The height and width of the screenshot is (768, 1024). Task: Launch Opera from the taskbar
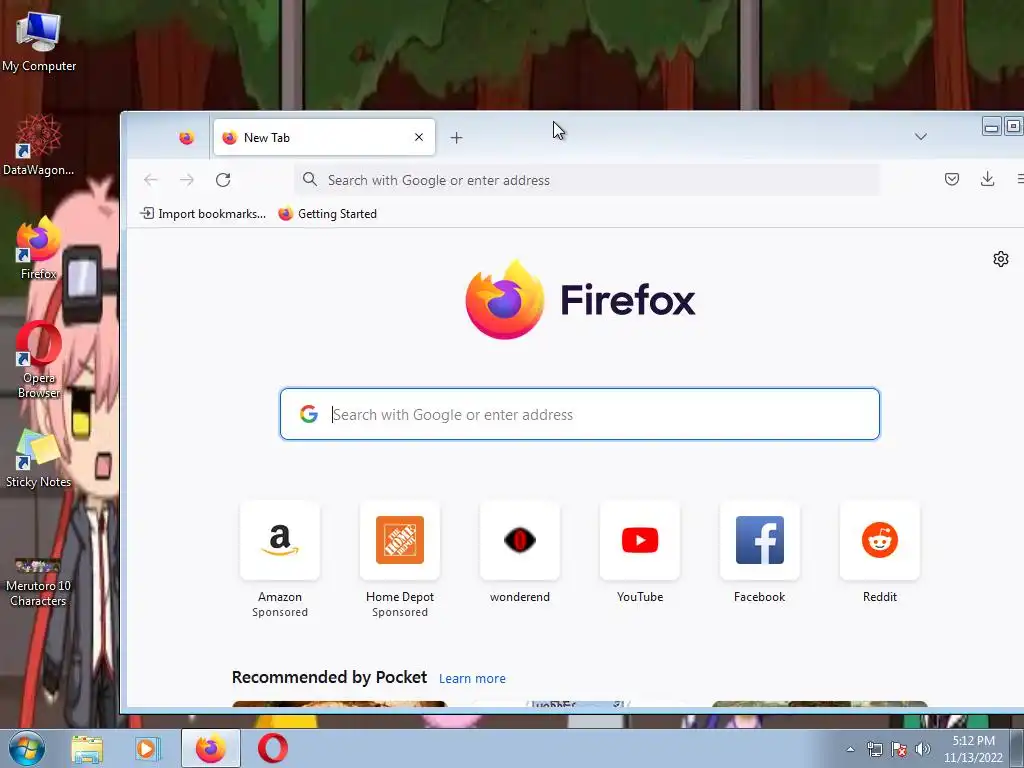272,748
